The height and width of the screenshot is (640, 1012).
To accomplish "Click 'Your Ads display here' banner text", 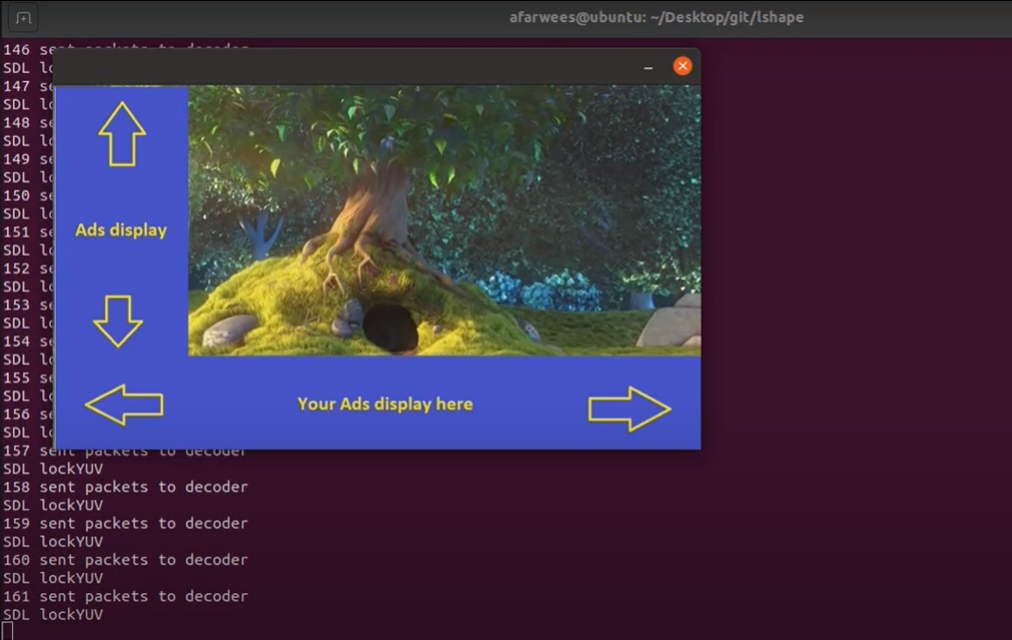I will 385,404.
